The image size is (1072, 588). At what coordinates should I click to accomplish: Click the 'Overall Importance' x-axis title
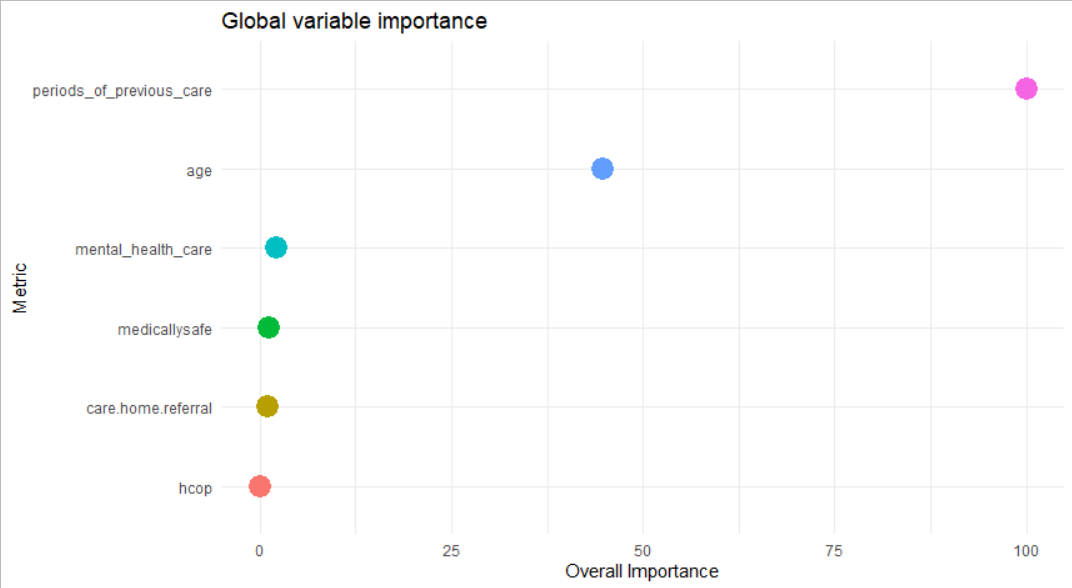click(641, 571)
